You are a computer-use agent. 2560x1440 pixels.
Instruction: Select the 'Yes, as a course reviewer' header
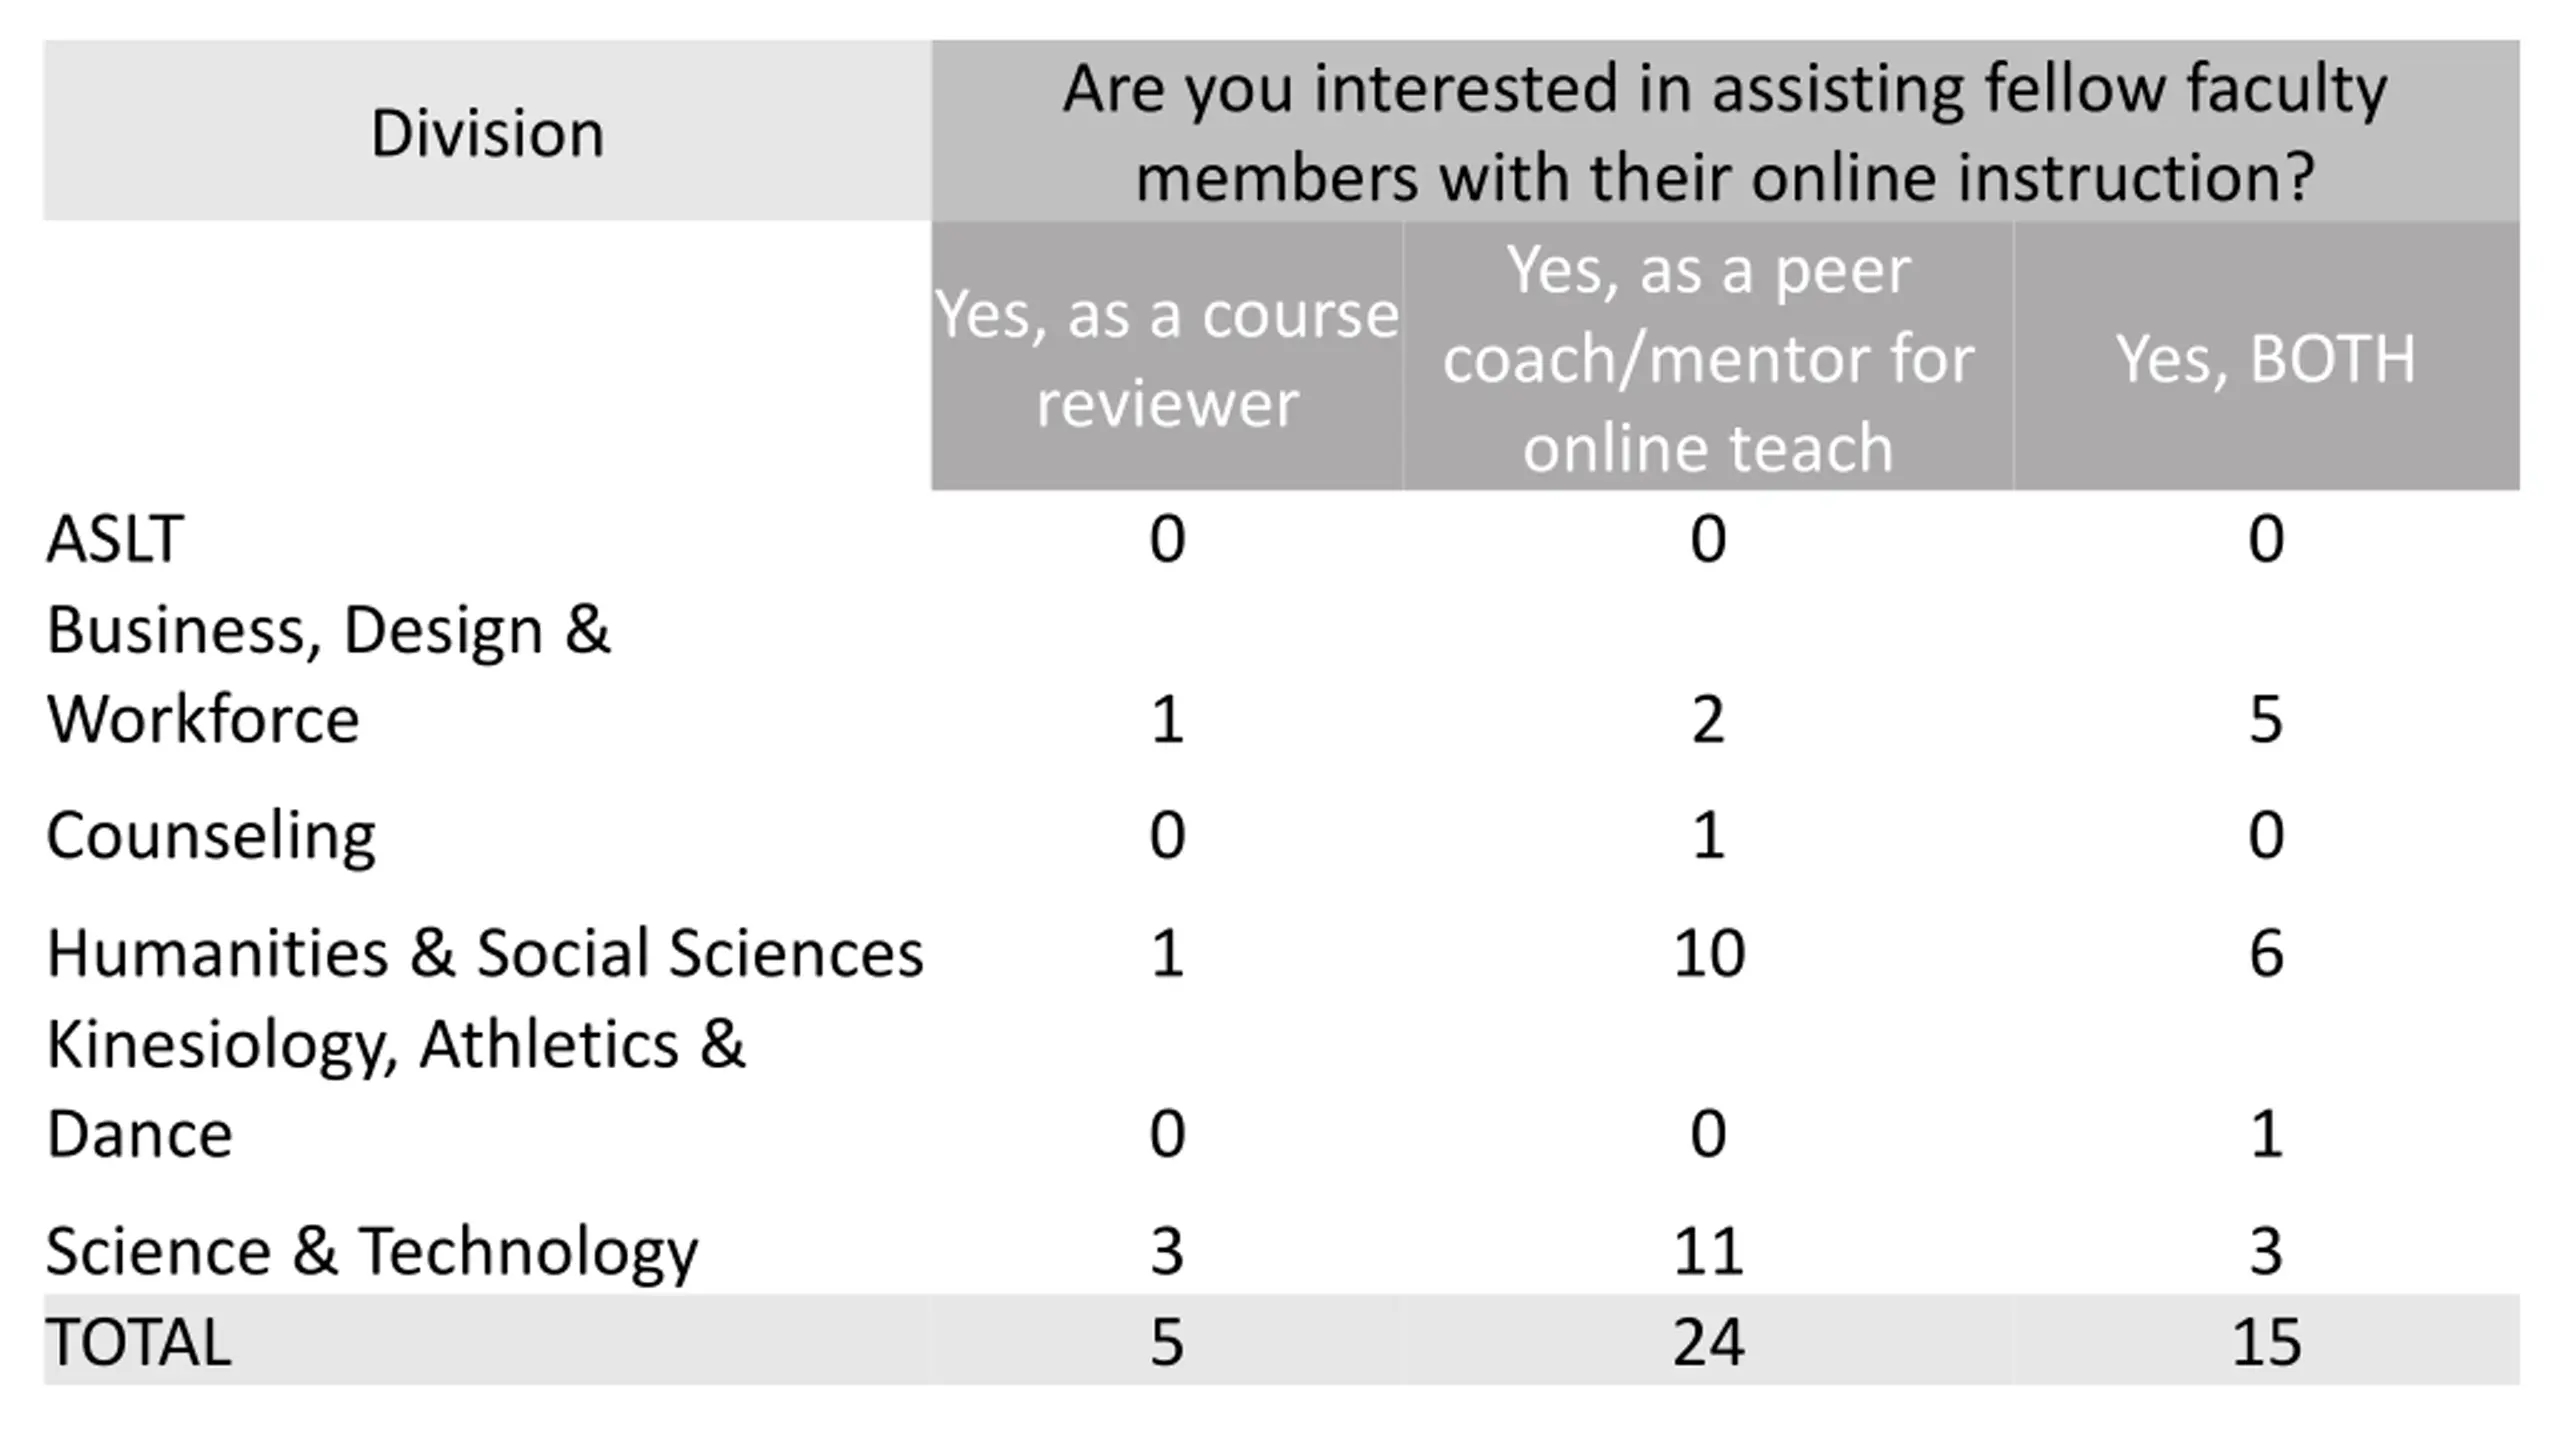pyautogui.click(x=1166, y=358)
